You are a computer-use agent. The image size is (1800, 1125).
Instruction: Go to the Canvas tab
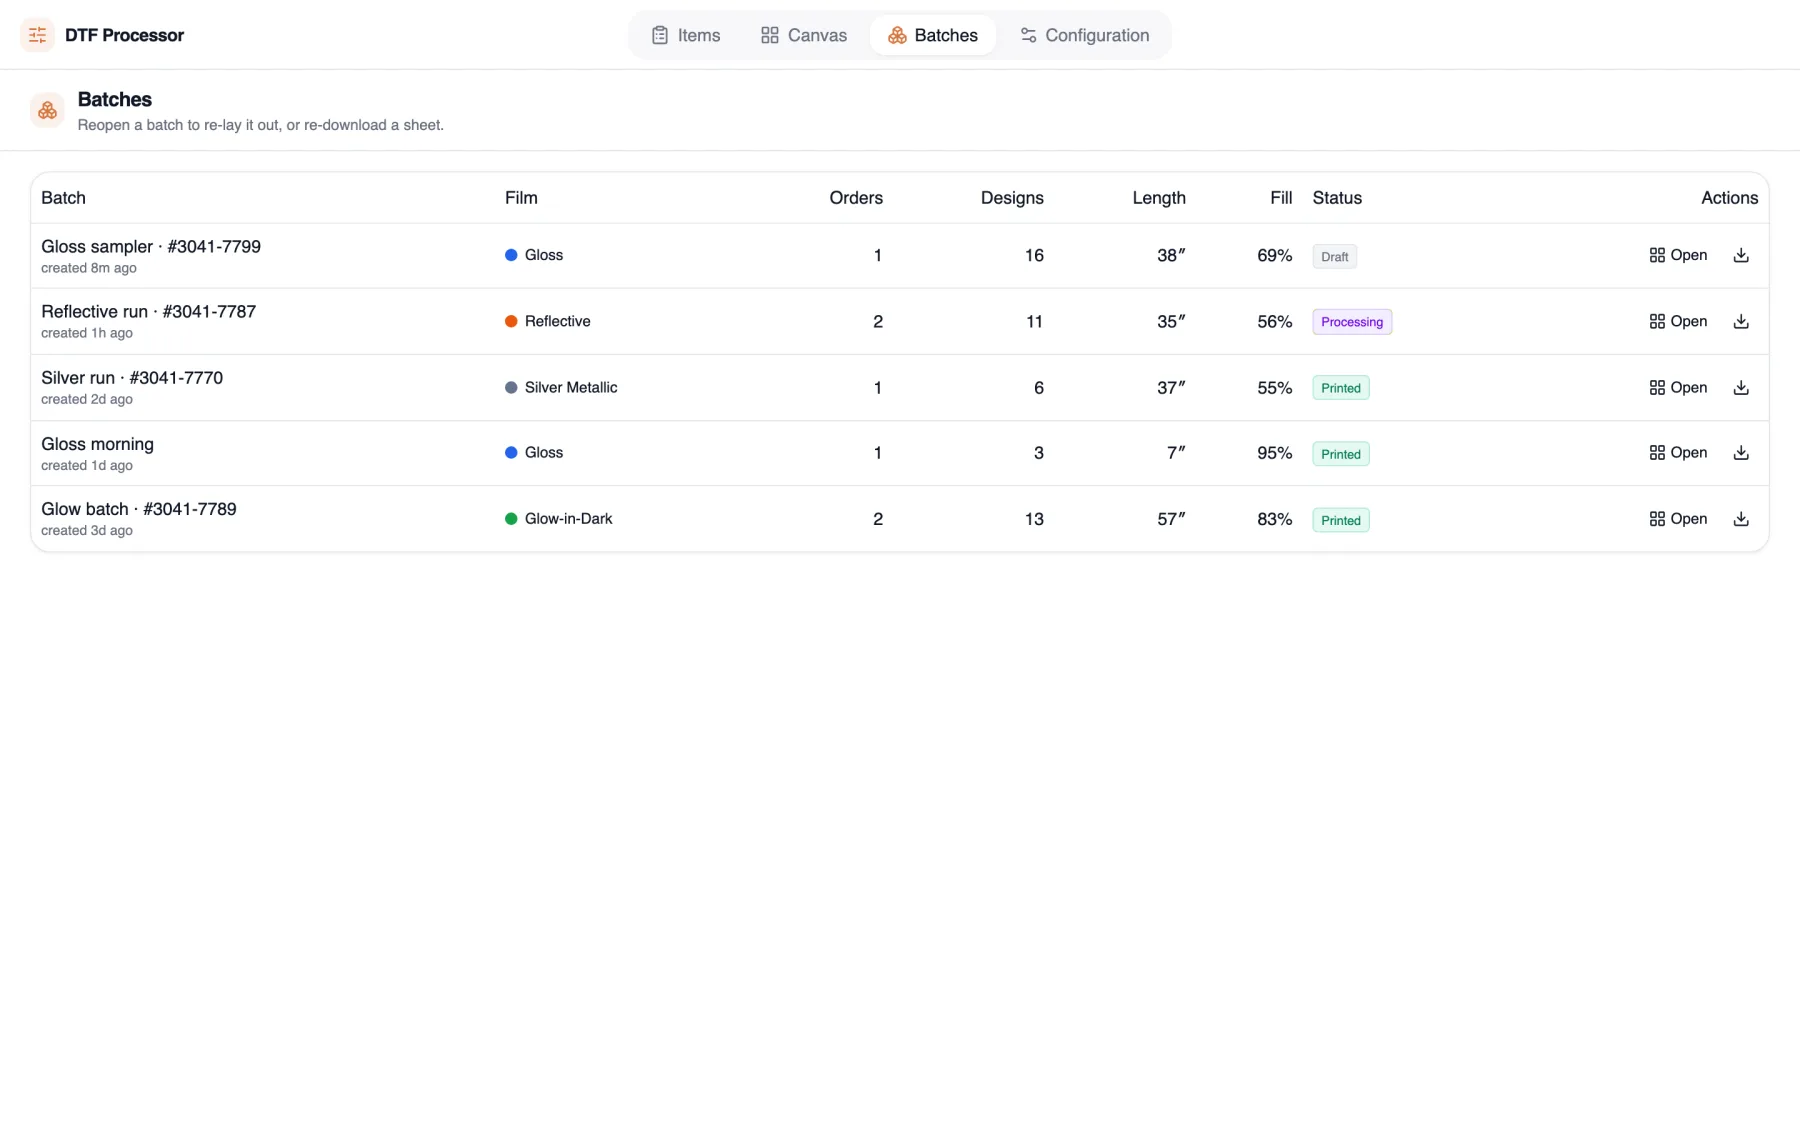(804, 35)
